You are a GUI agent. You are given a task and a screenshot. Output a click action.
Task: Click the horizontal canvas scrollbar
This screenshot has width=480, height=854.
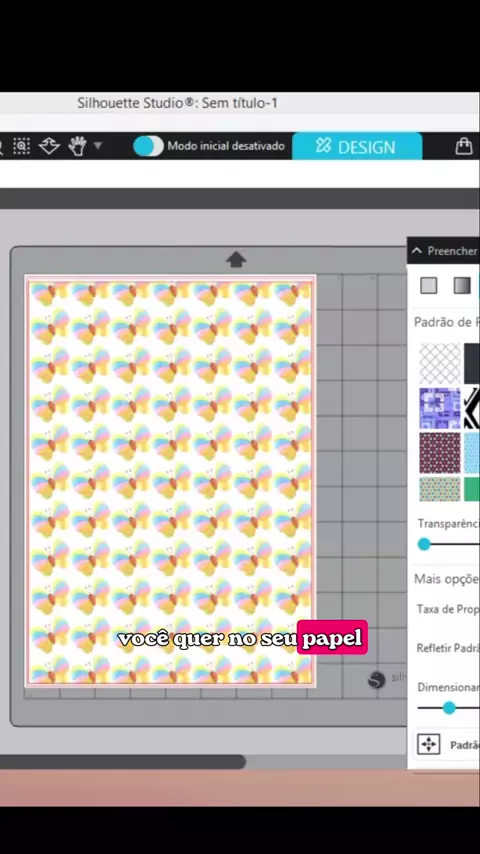[x=123, y=762]
